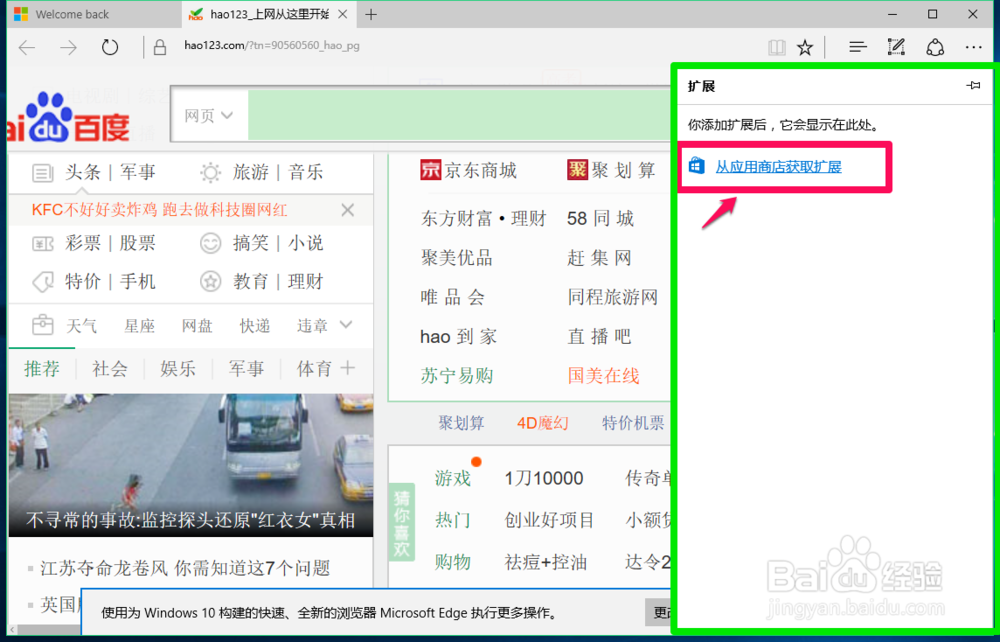The width and height of the screenshot is (1000, 642).
Task: Open Reading view book icon
Action: click(776, 47)
